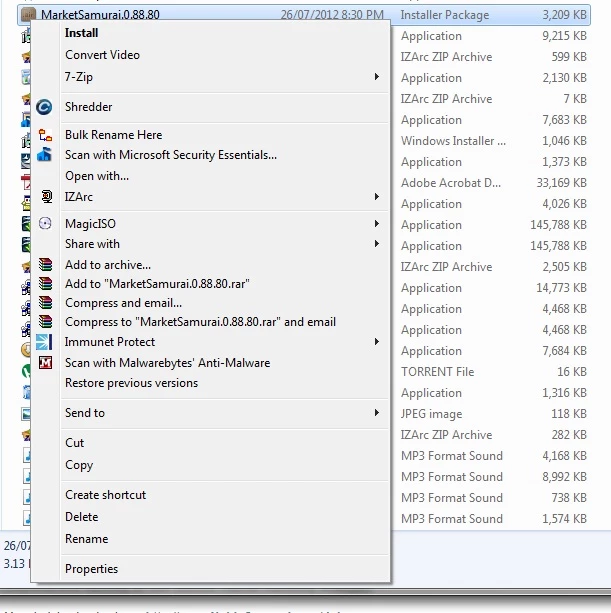Click the 282 KB IZArc ZIP Archive row

[494, 435]
